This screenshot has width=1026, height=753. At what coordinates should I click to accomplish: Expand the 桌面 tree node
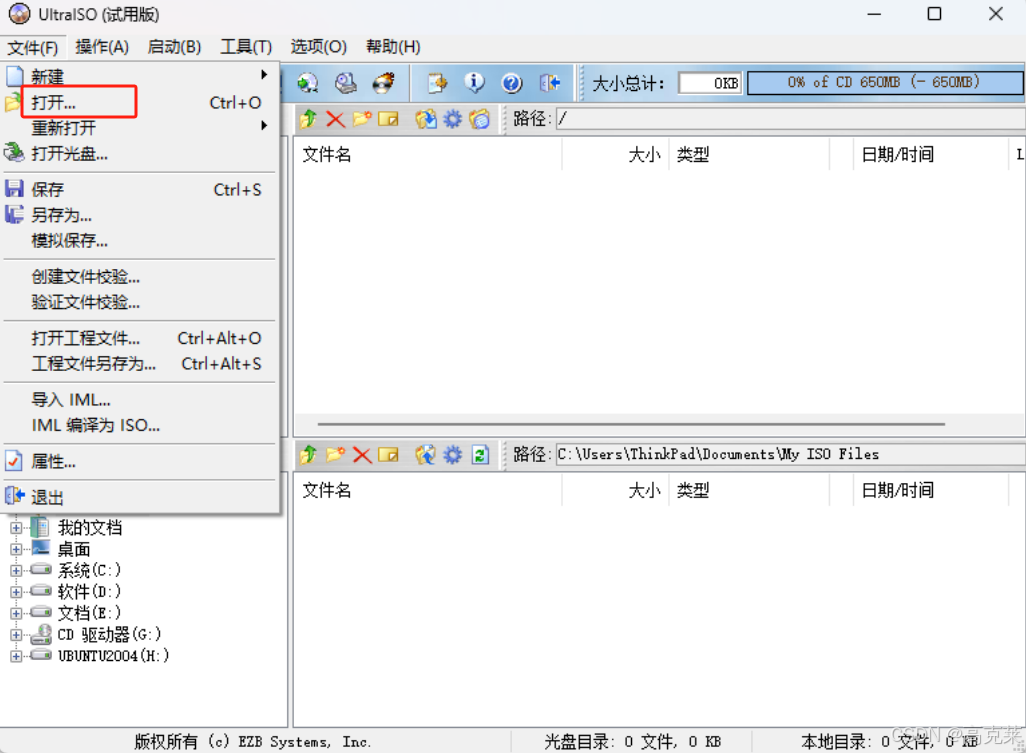16,550
